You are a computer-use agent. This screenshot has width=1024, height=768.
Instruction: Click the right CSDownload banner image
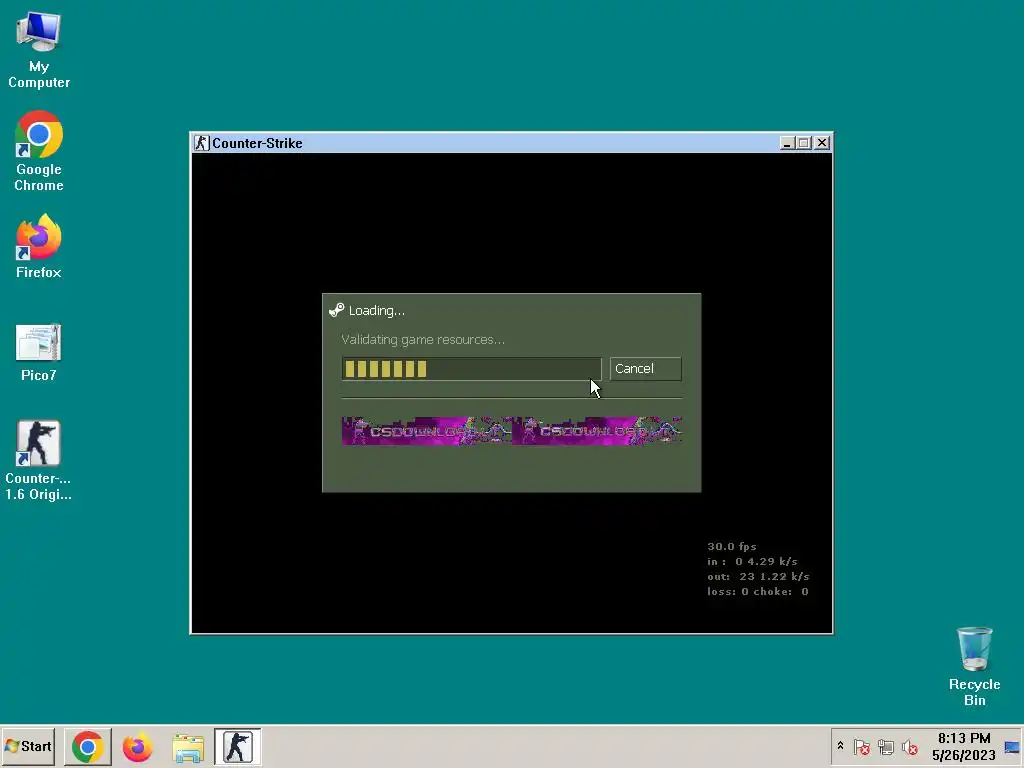(x=597, y=431)
